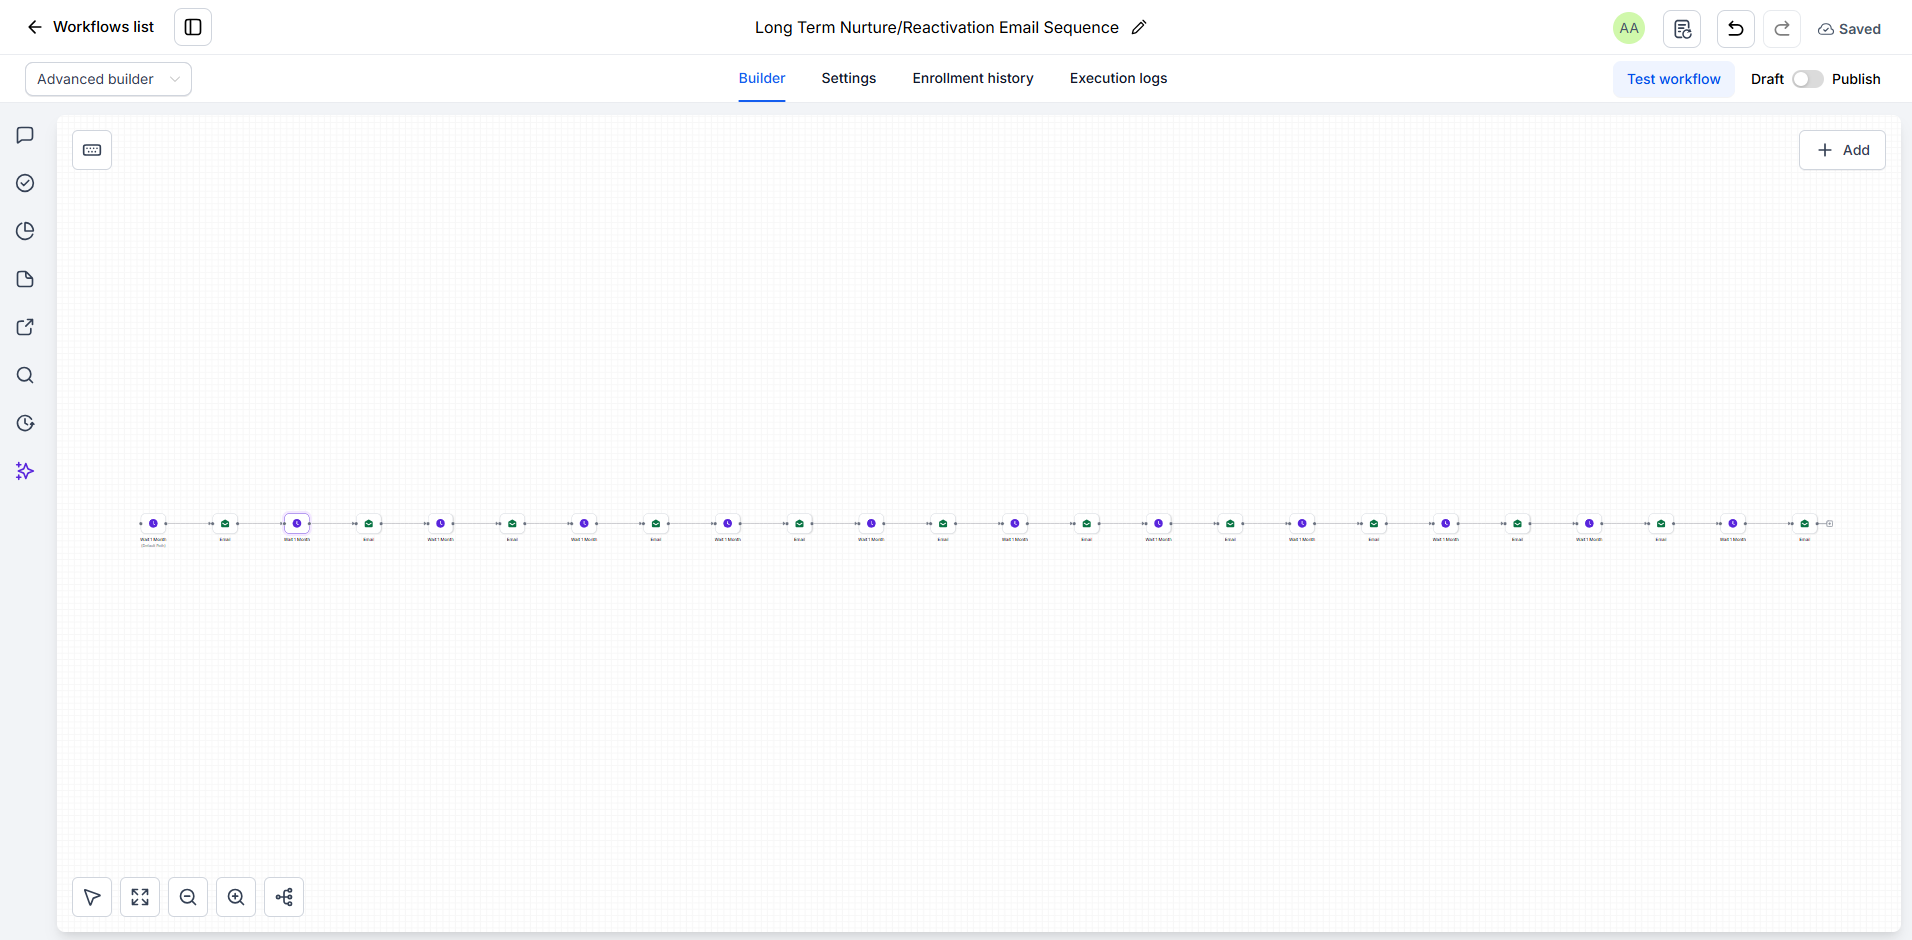Open pie chart stats icon in sidebar
The height and width of the screenshot is (940, 1912).
26,231
